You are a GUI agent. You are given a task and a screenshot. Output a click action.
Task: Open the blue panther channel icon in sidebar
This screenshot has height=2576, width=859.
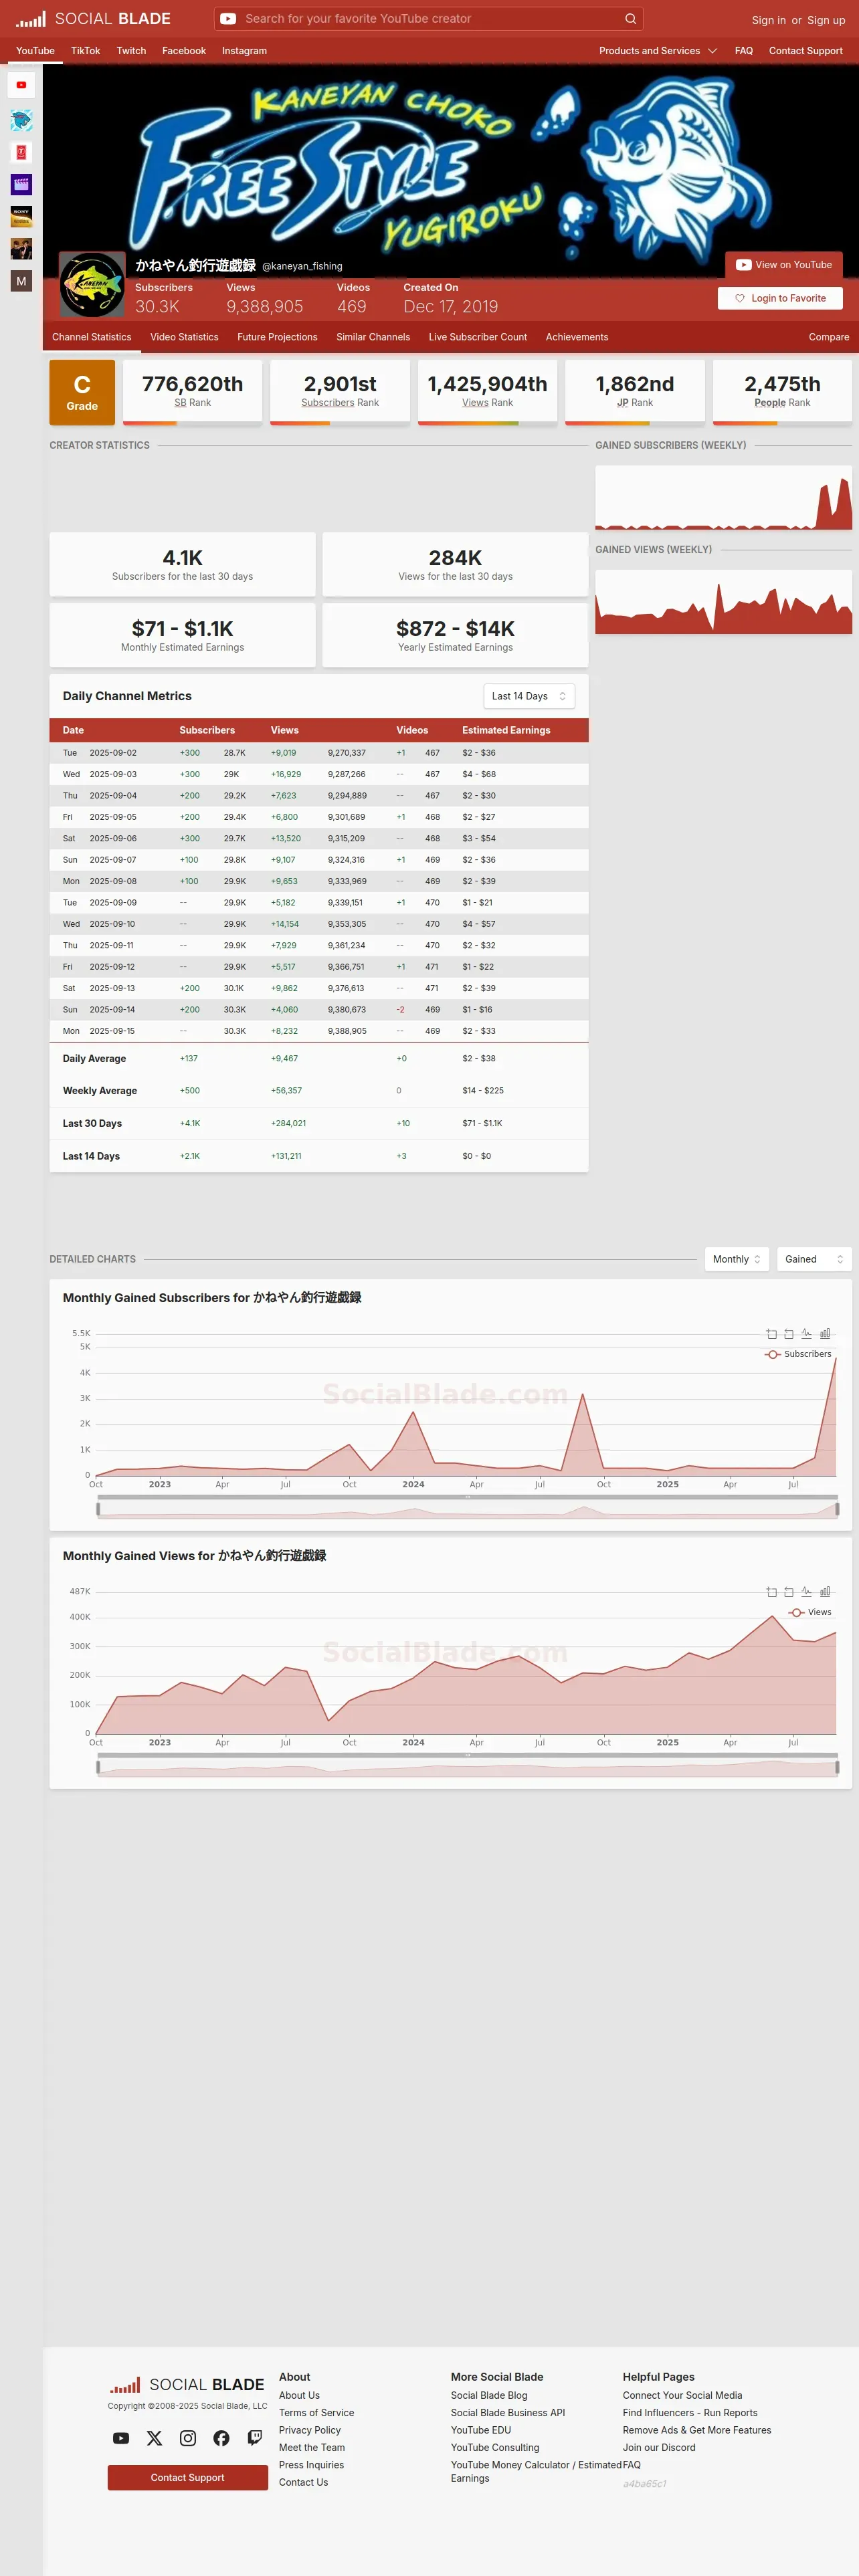(21, 120)
